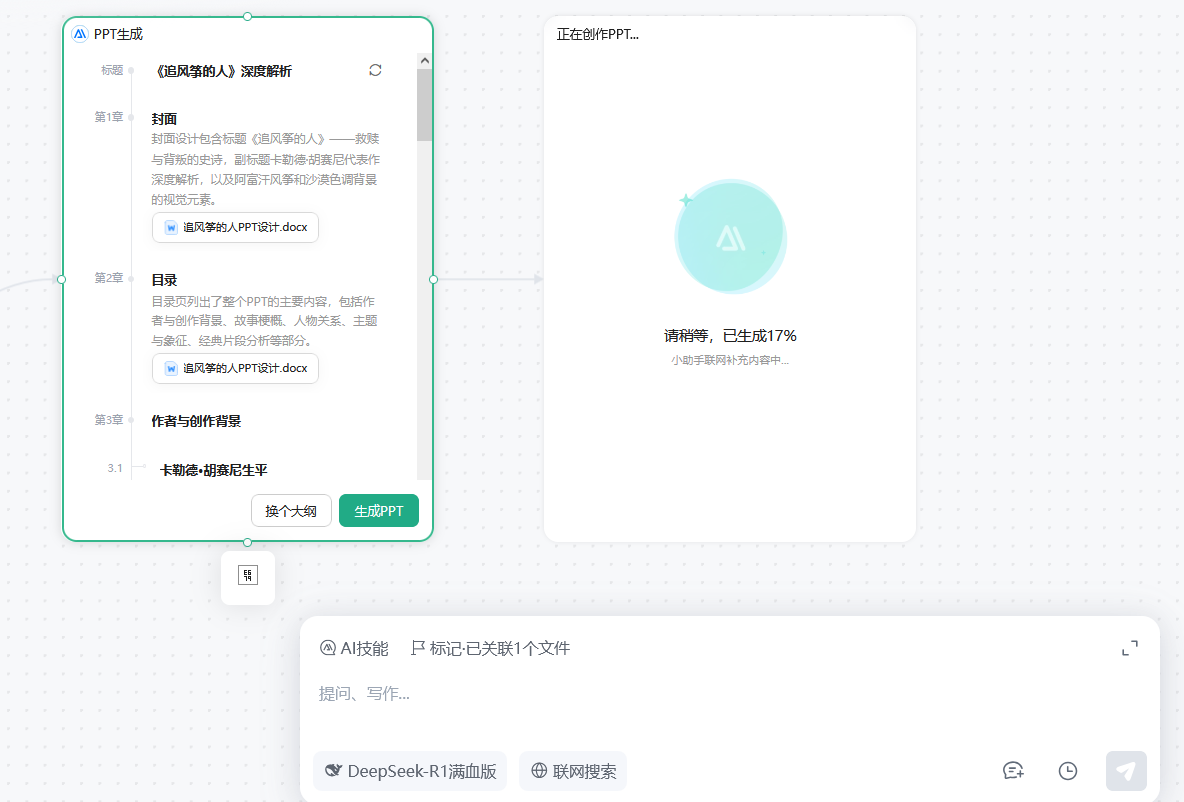Click the PPT生成 logo icon in card header
The image size is (1184, 802).
[x=80, y=34]
